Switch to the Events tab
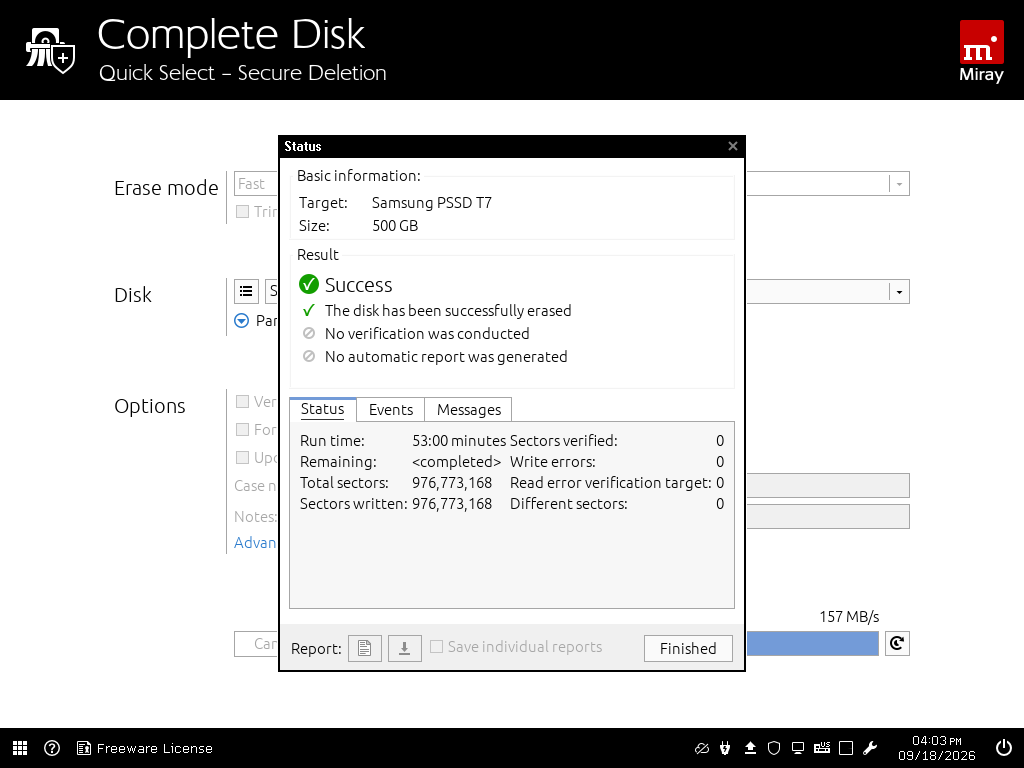1024x768 pixels. (391, 409)
